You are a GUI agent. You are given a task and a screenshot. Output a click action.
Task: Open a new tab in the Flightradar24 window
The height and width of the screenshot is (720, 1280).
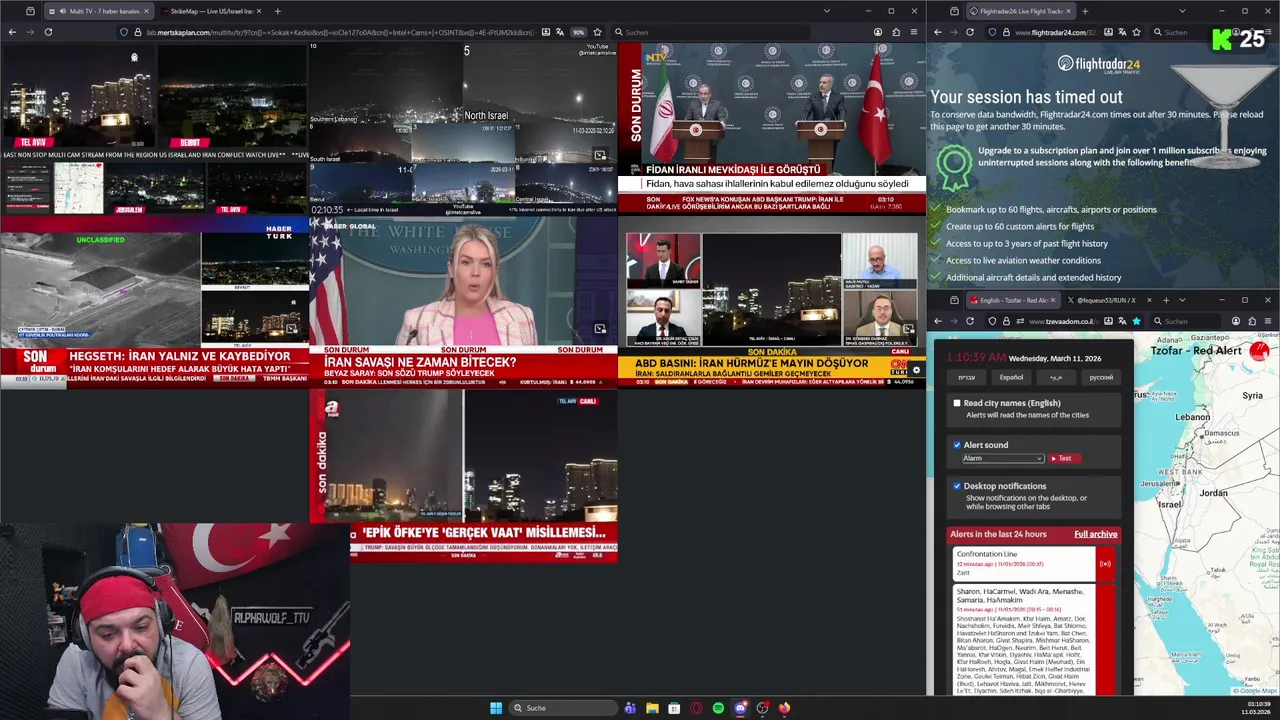point(1085,11)
